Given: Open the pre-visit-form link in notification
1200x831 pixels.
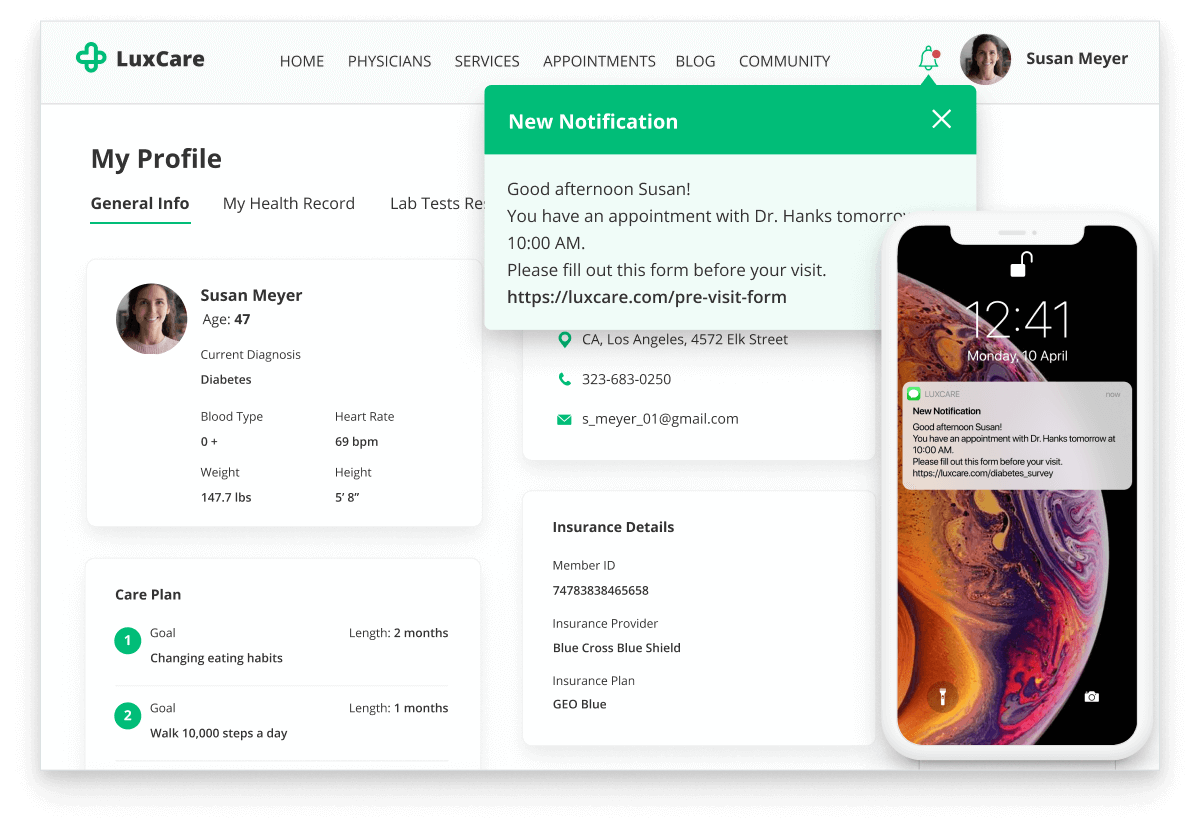Looking at the screenshot, I should (x=646, y=297).
